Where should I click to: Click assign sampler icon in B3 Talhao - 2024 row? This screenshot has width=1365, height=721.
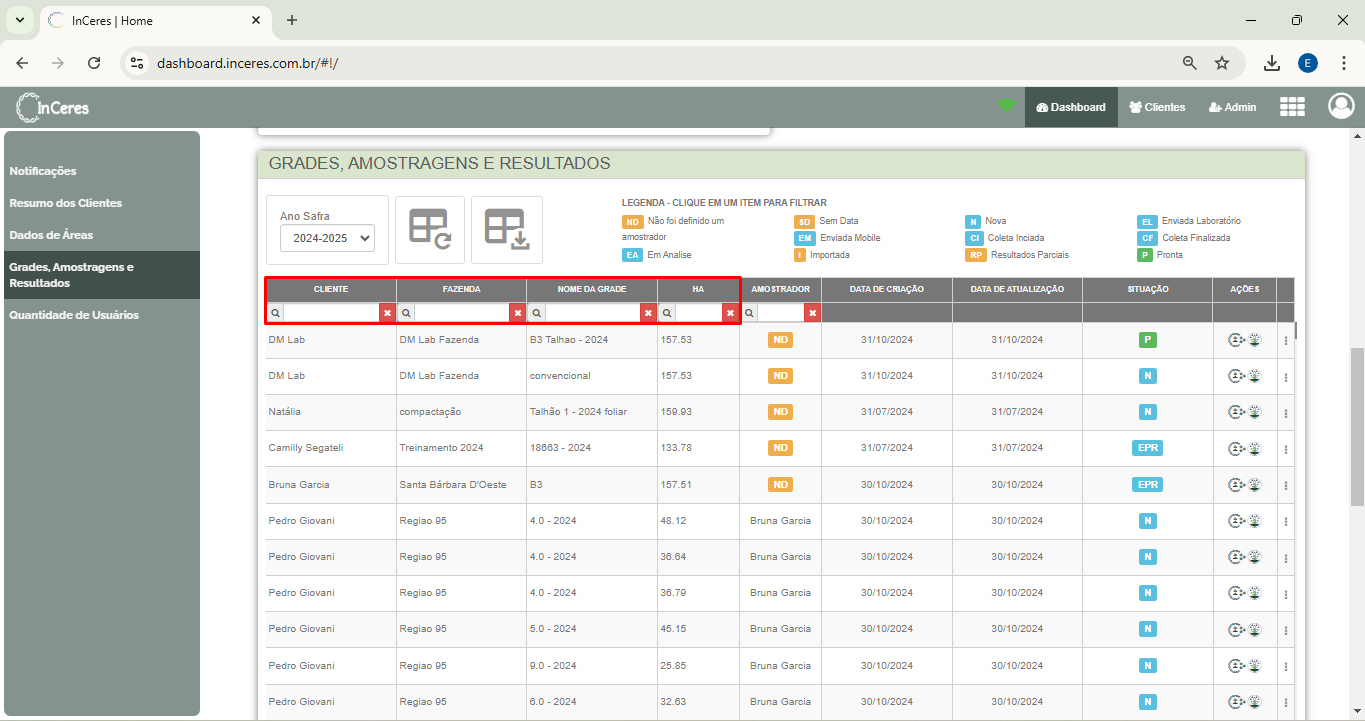1236,340
